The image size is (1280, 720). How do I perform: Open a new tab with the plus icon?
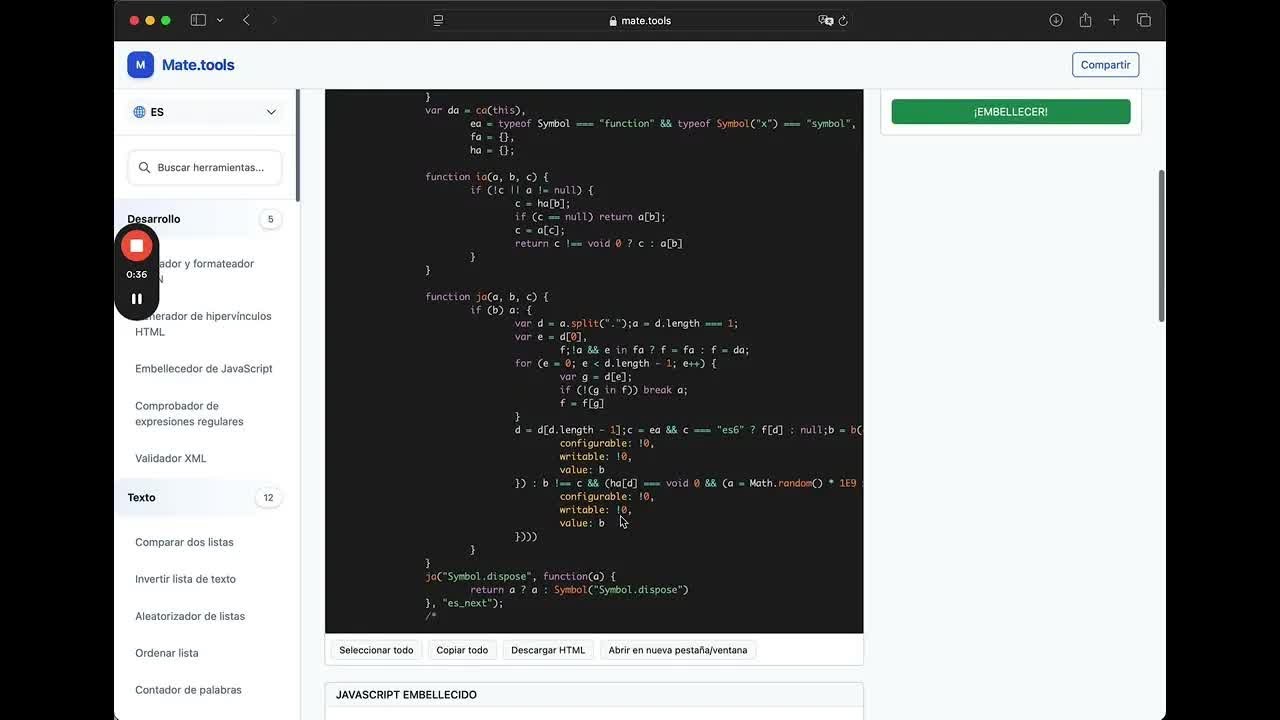click(1114, 20)
